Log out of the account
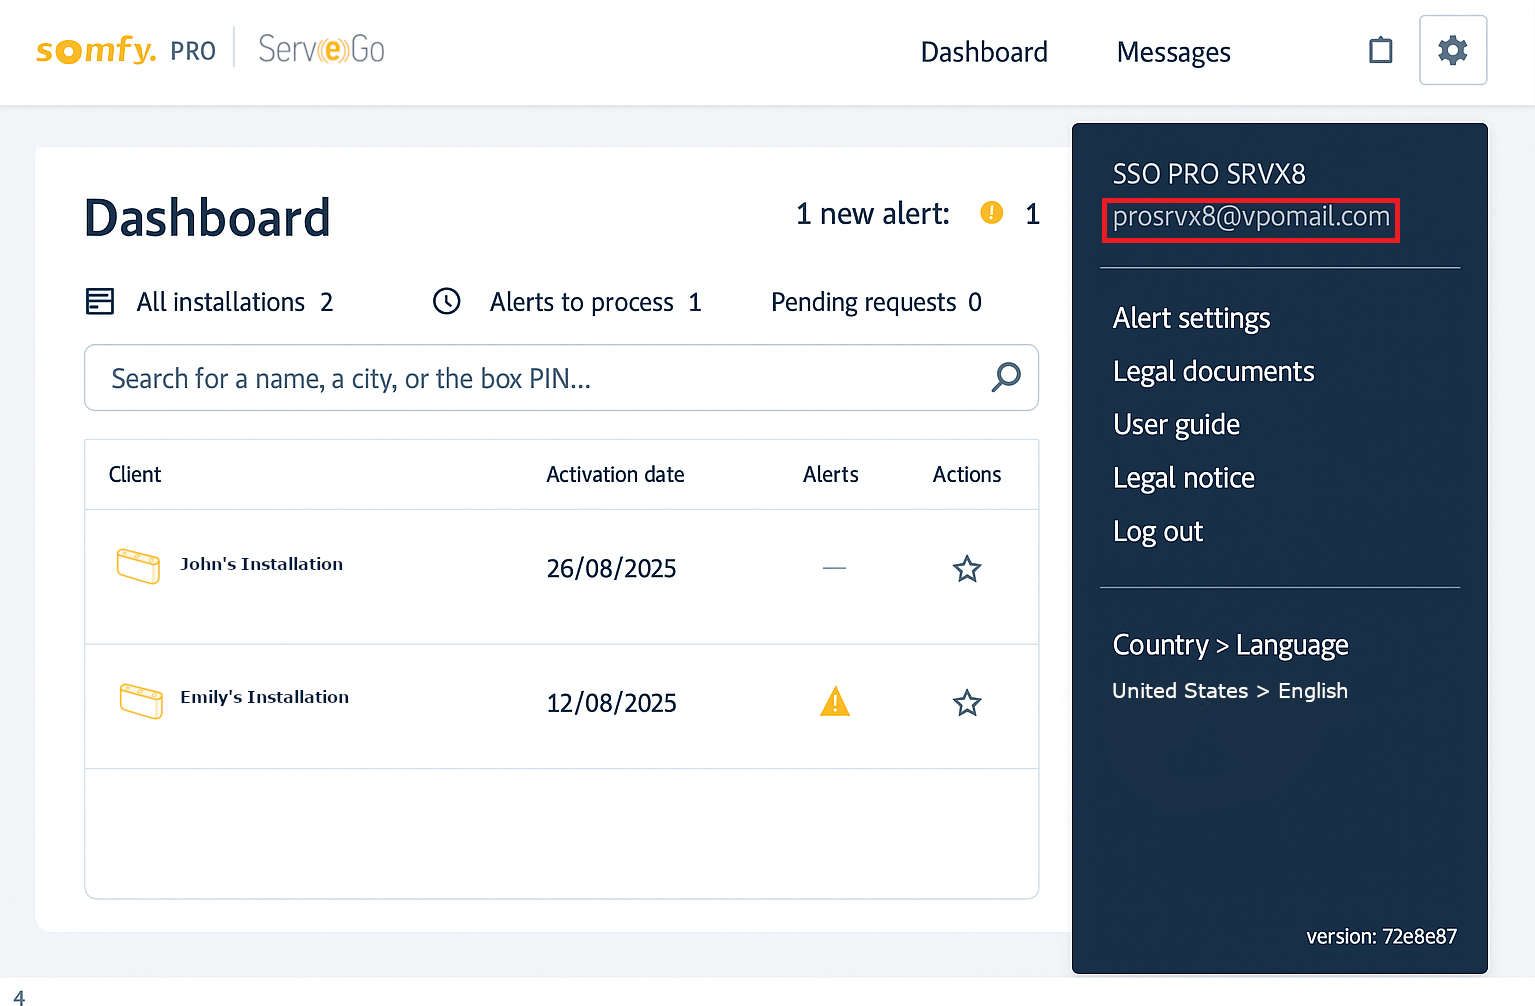The height and width of the screenshot is (1006, 1535). coord(1157,531)
